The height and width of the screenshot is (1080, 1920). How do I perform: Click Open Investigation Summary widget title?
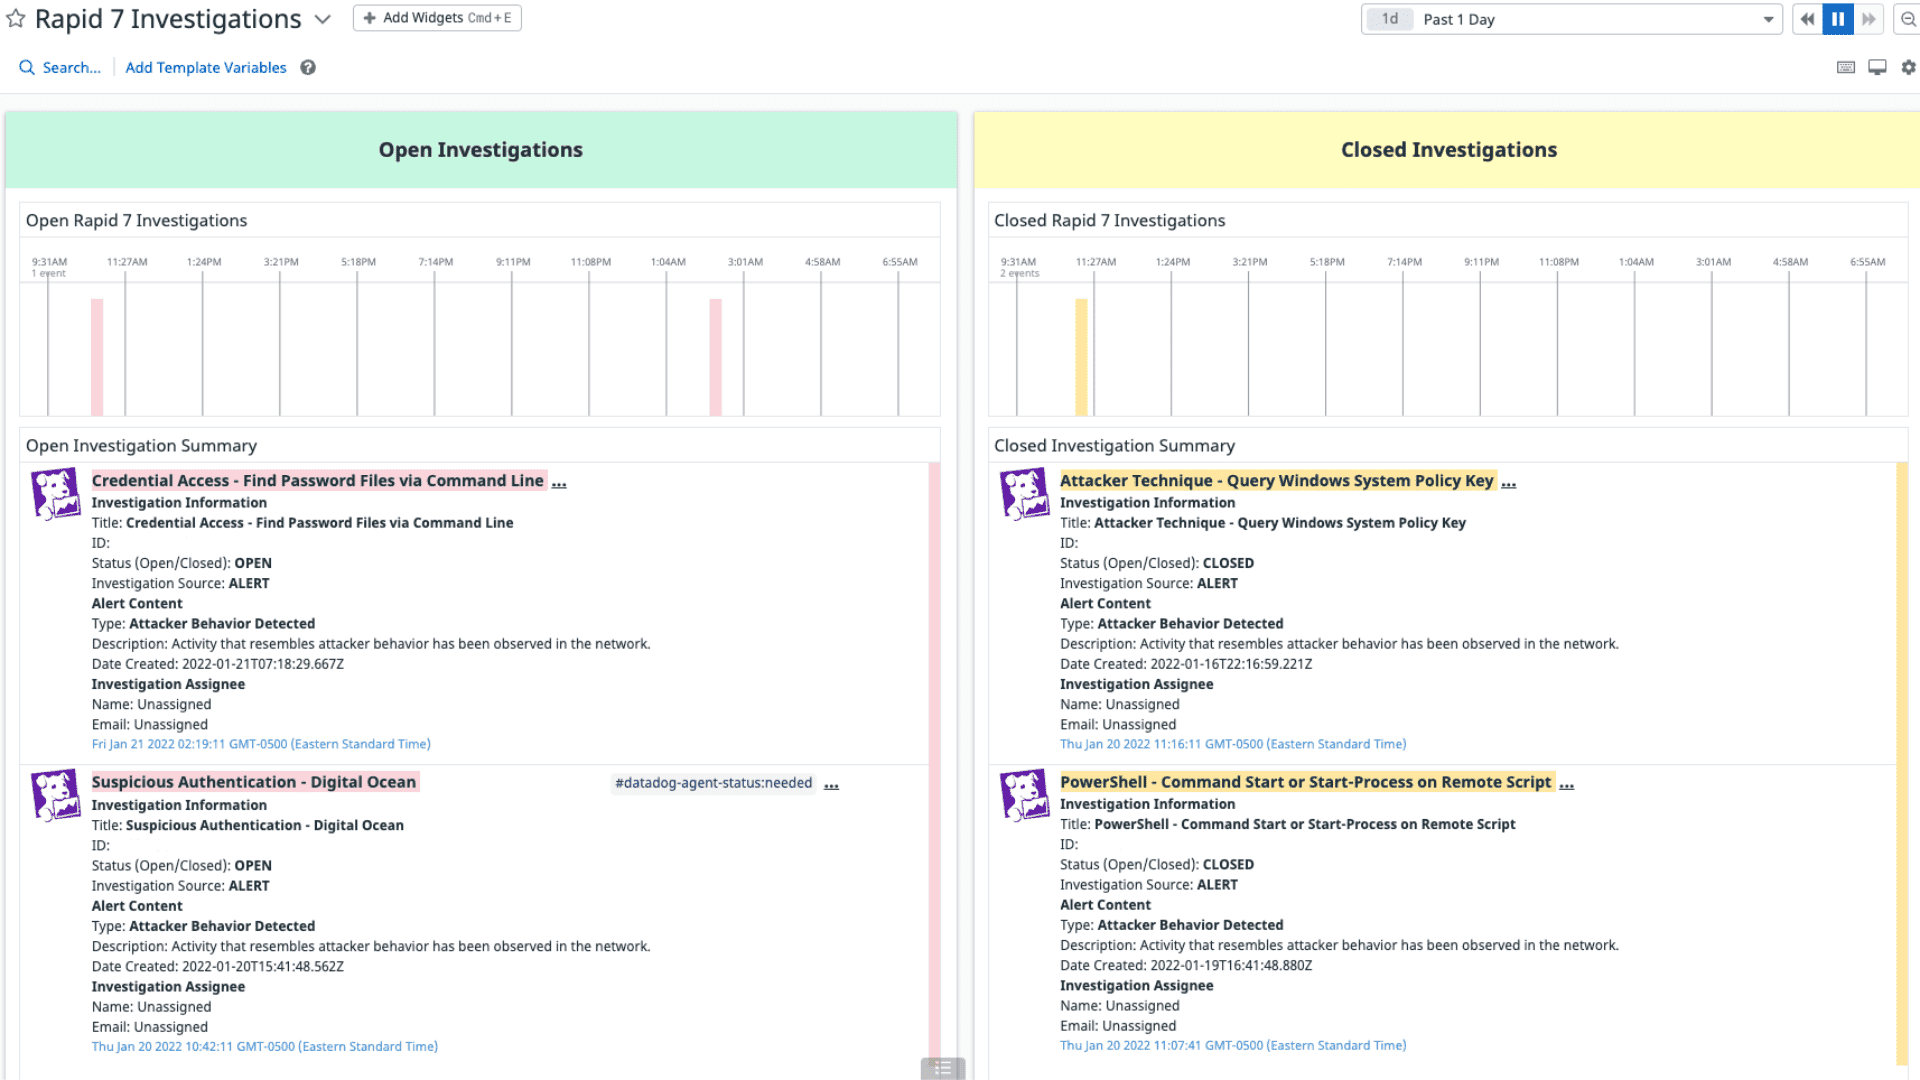click(141, 446)
